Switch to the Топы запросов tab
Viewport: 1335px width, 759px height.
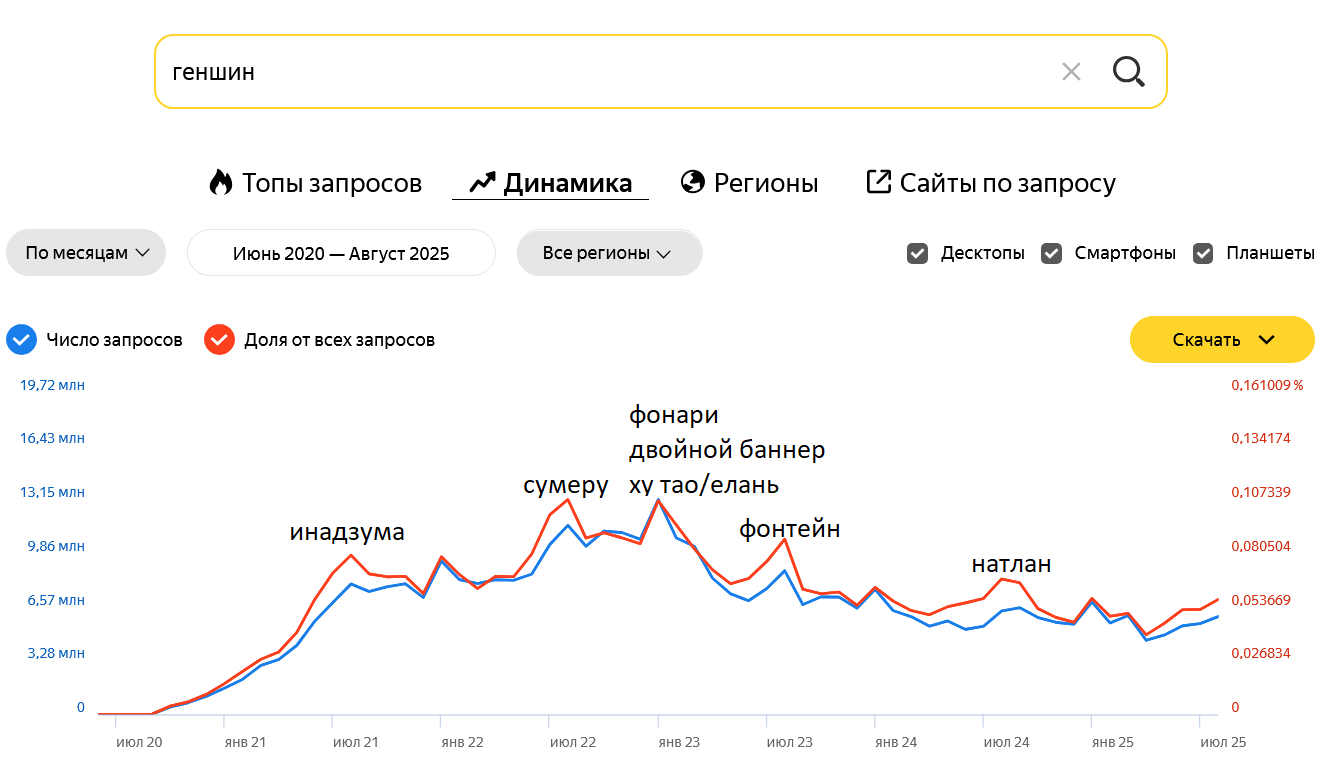pyautogui.click(x=331, y=183)
